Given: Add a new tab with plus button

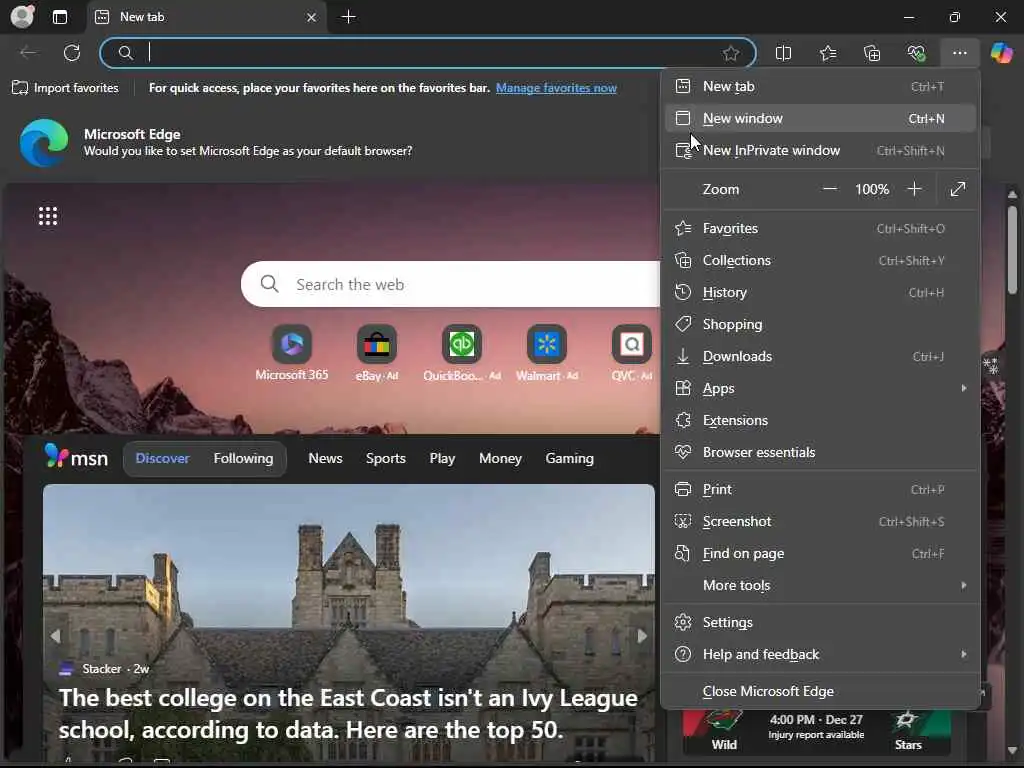Looking at the screenshot, I should [x=349, y=17].
